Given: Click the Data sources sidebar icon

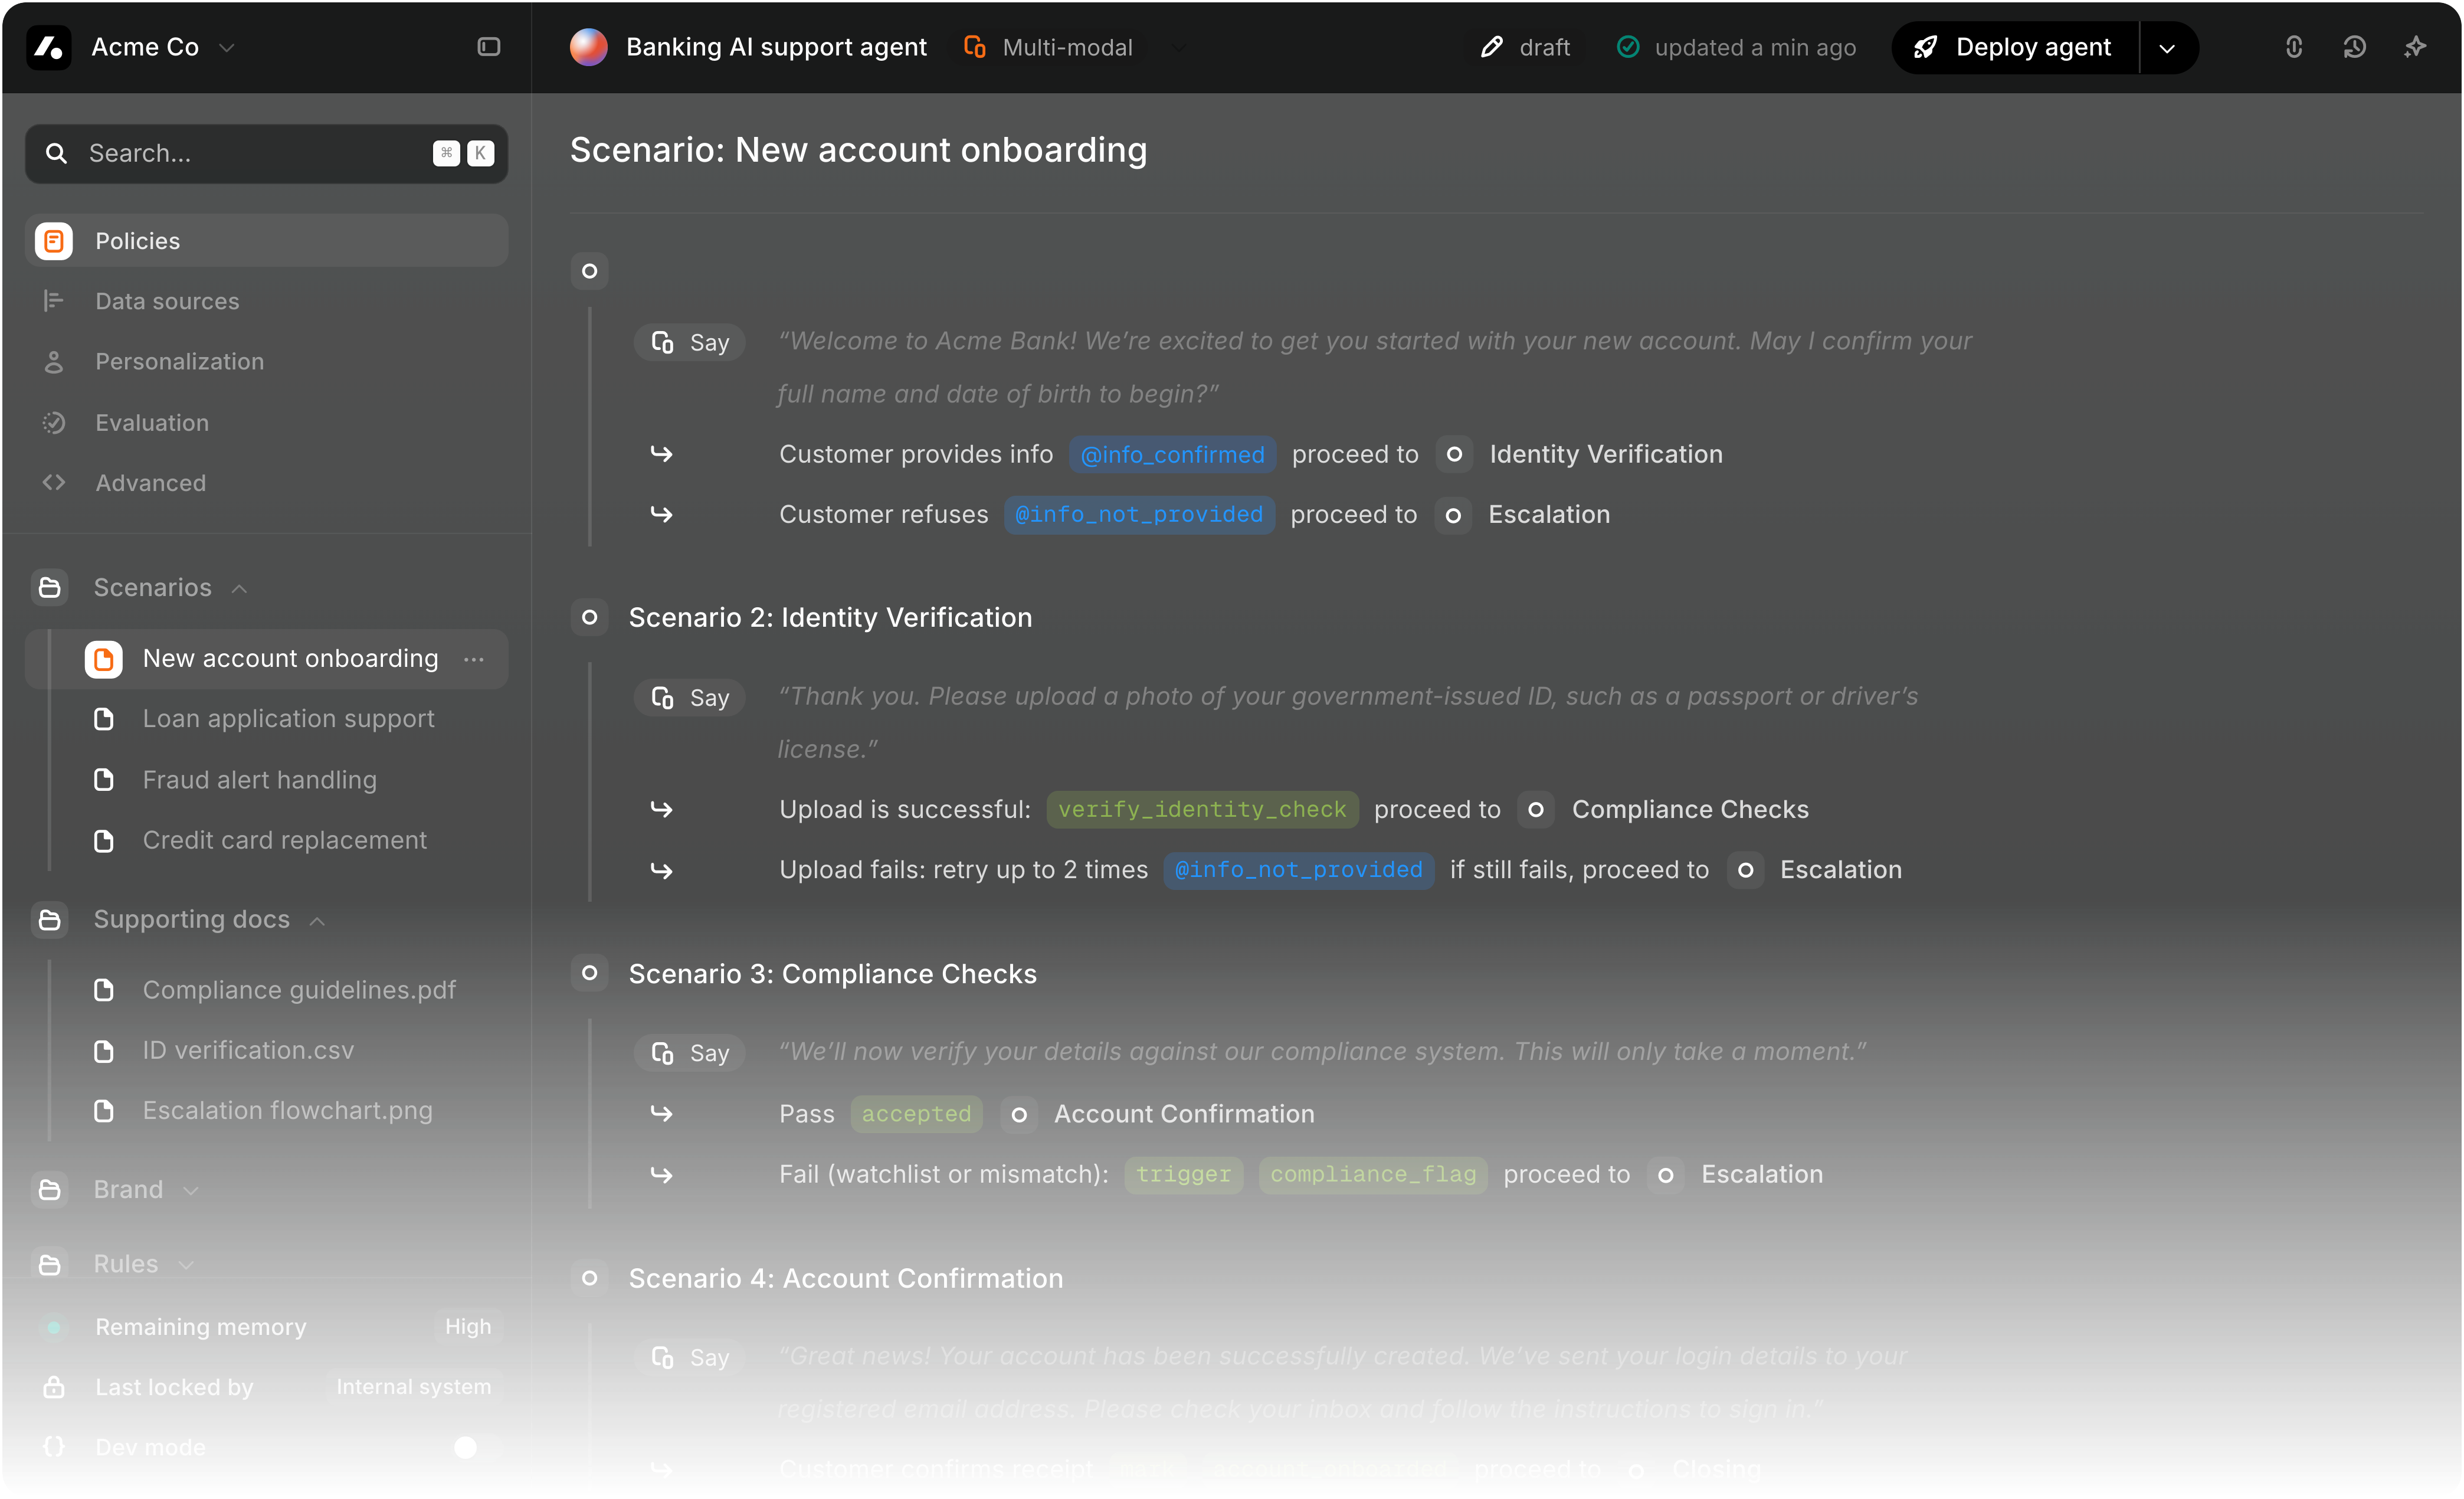Looking at the screenshot, I should point(54,301).
